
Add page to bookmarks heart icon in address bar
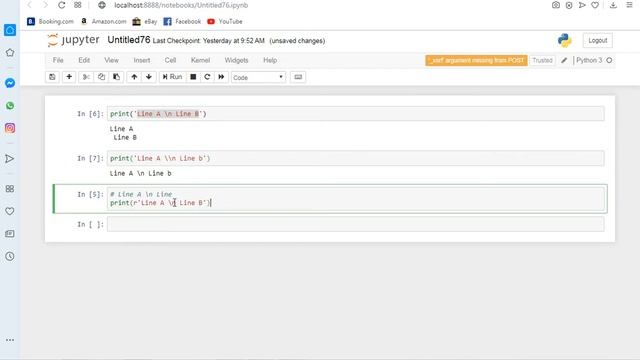595,5
